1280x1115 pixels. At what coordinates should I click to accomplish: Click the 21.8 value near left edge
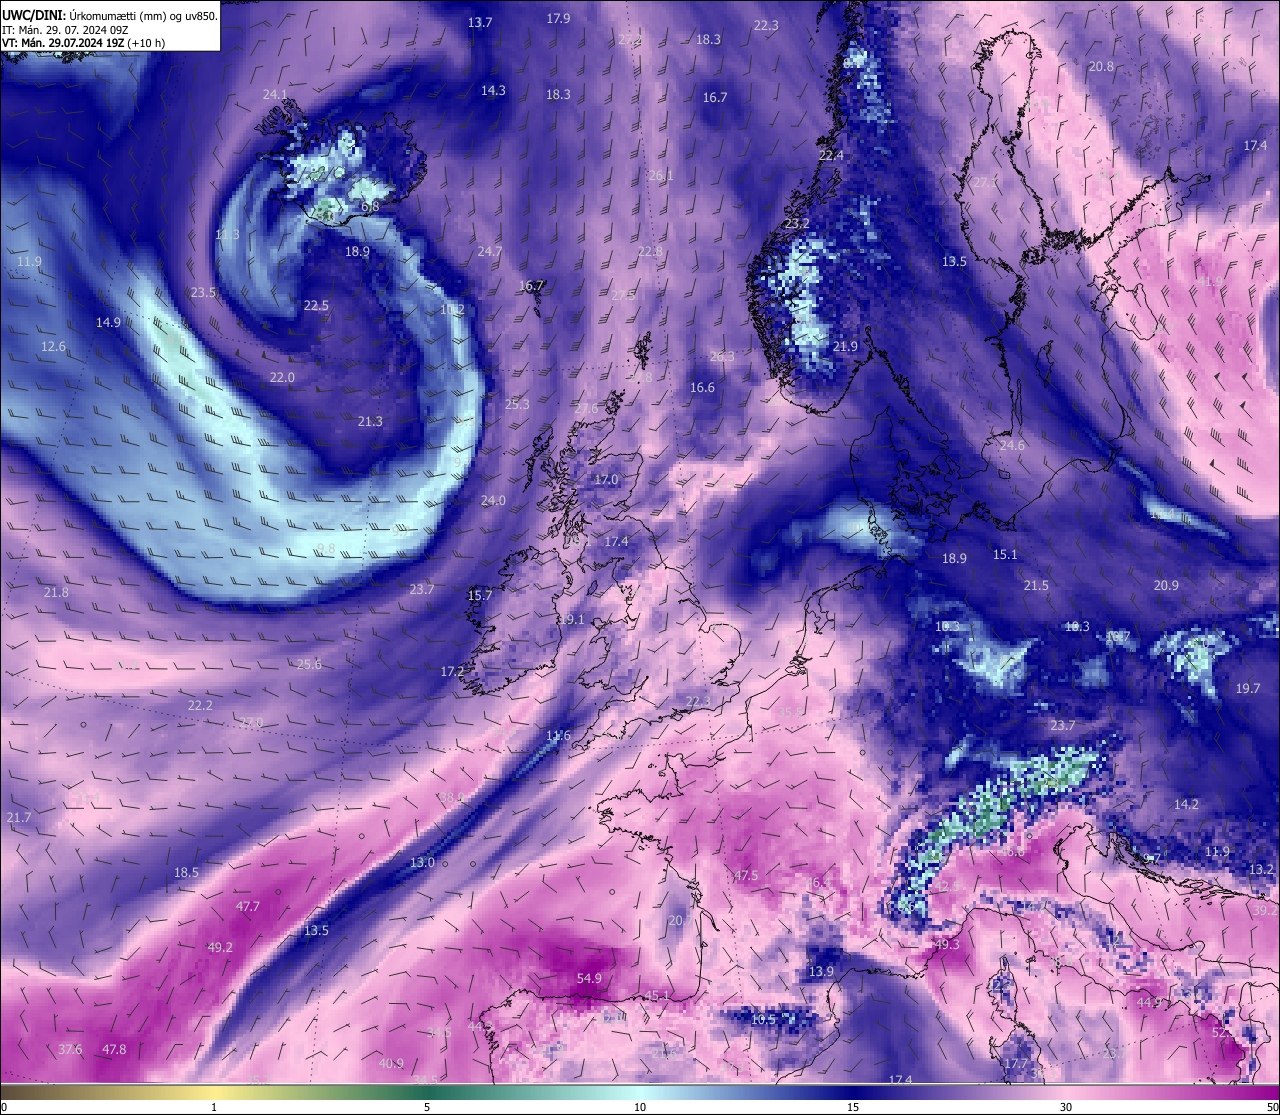[x=56, y=592]
